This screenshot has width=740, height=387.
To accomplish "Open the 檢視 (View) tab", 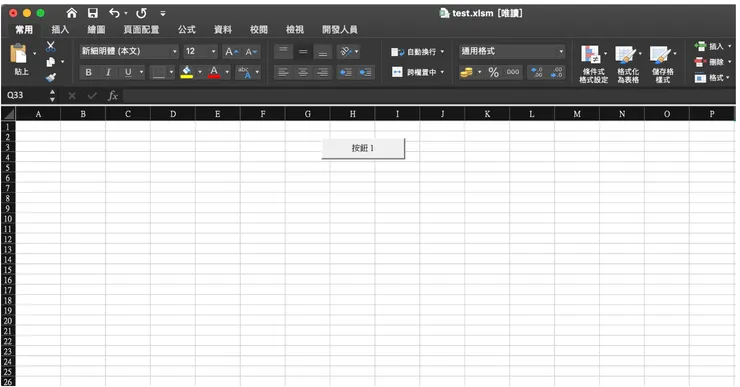I will (295, 30).
